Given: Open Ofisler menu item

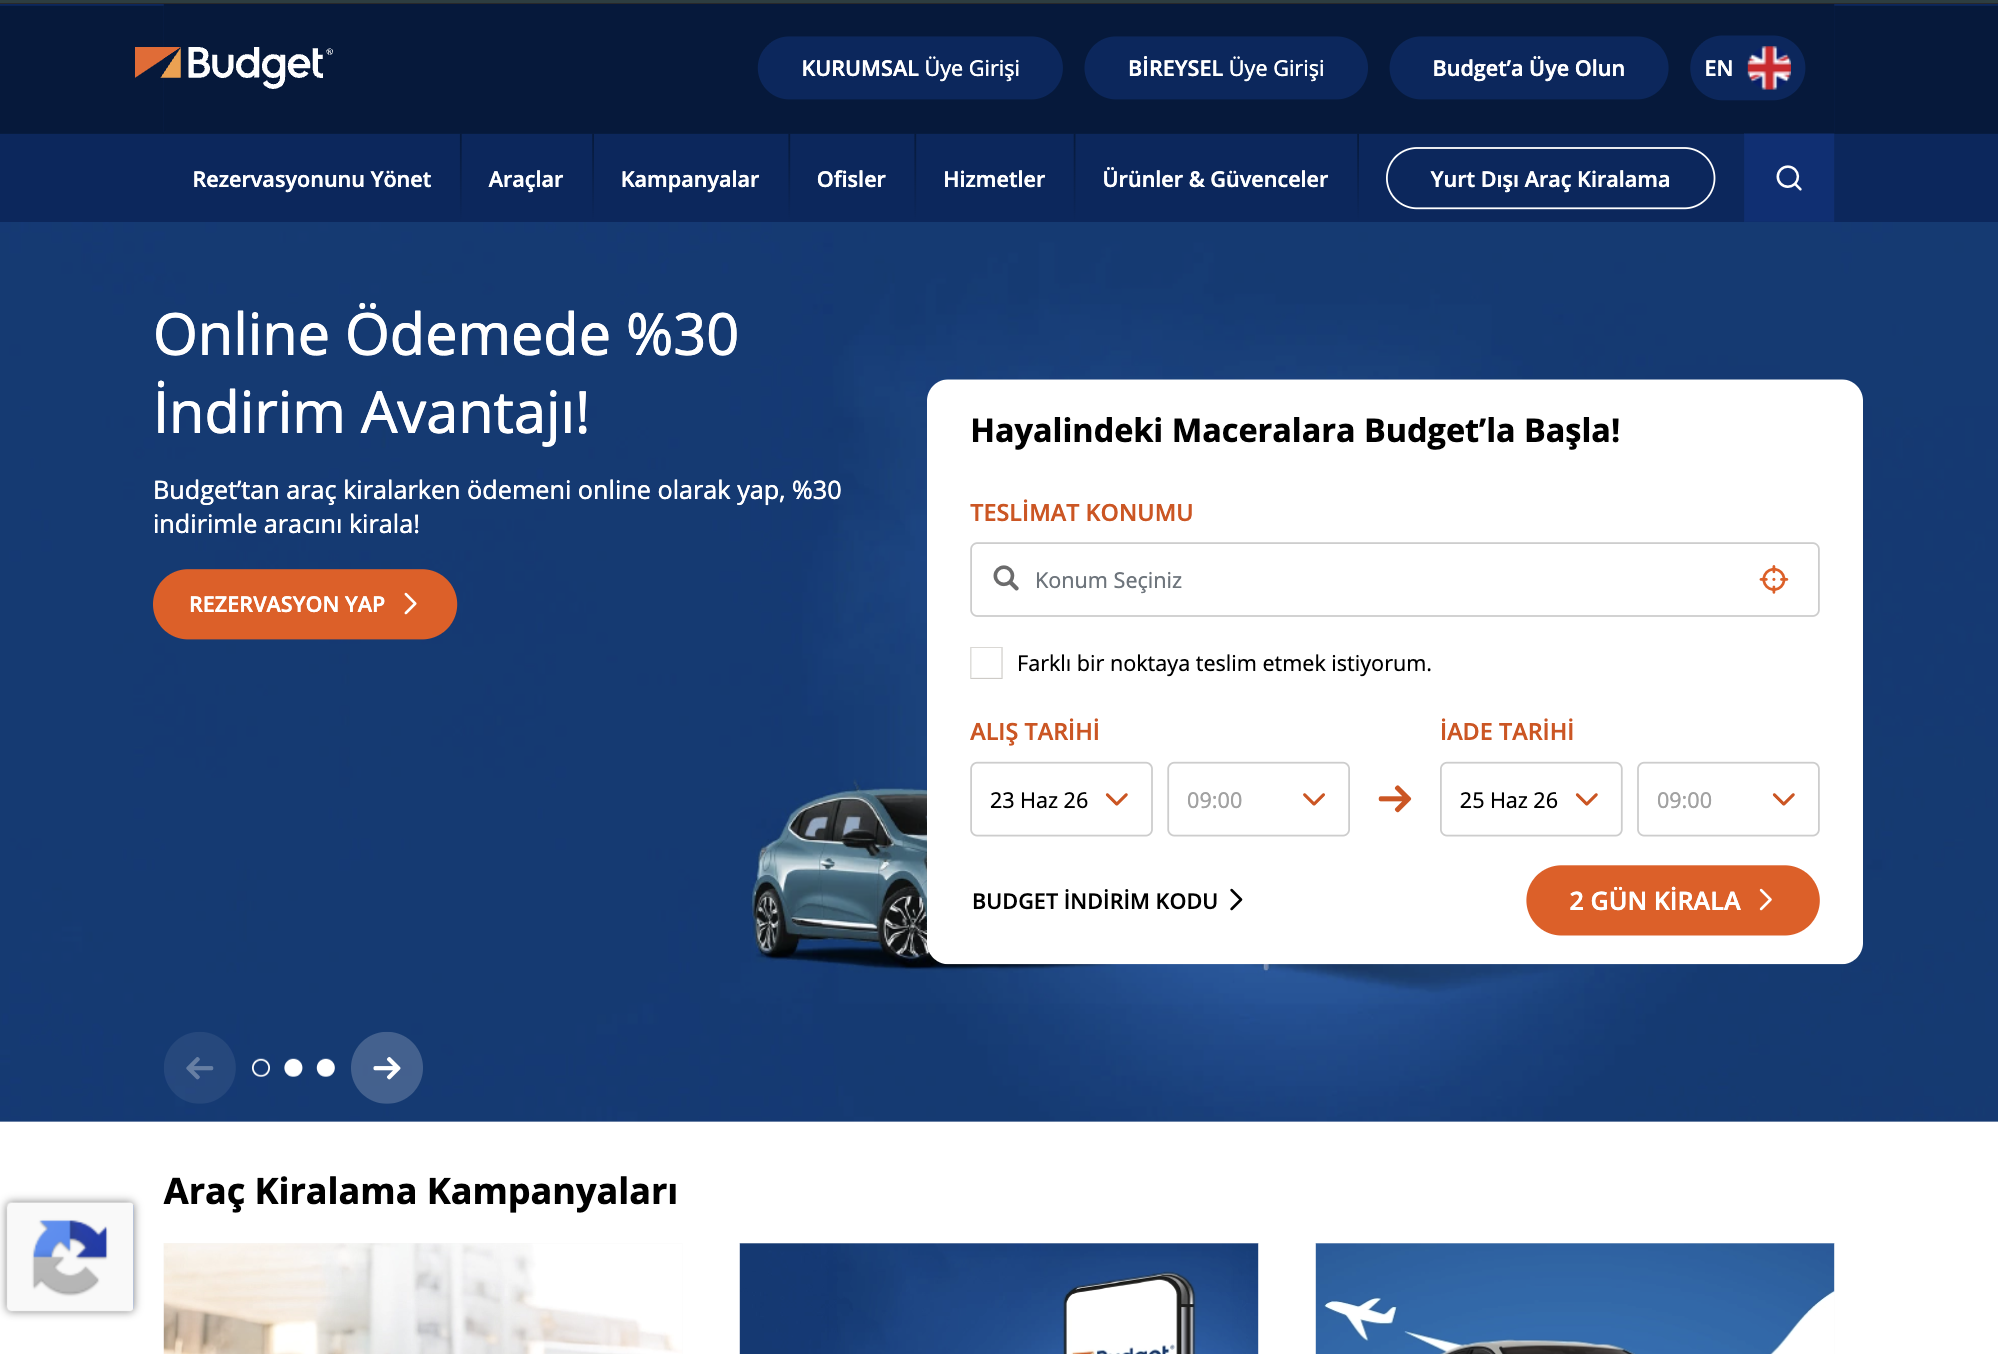Looking at the screenshot, I should (x=851, y=179).
